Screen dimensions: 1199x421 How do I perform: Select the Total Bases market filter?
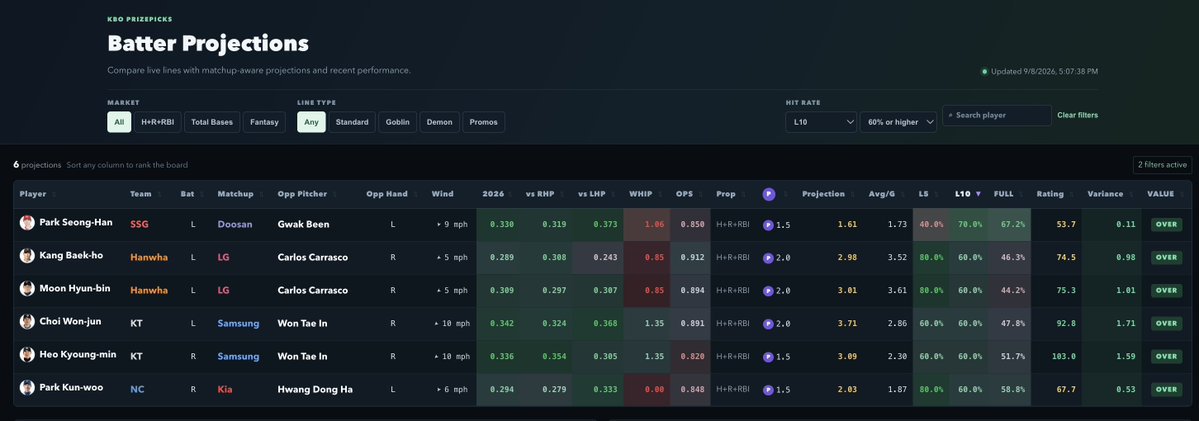tap(212, 122)
